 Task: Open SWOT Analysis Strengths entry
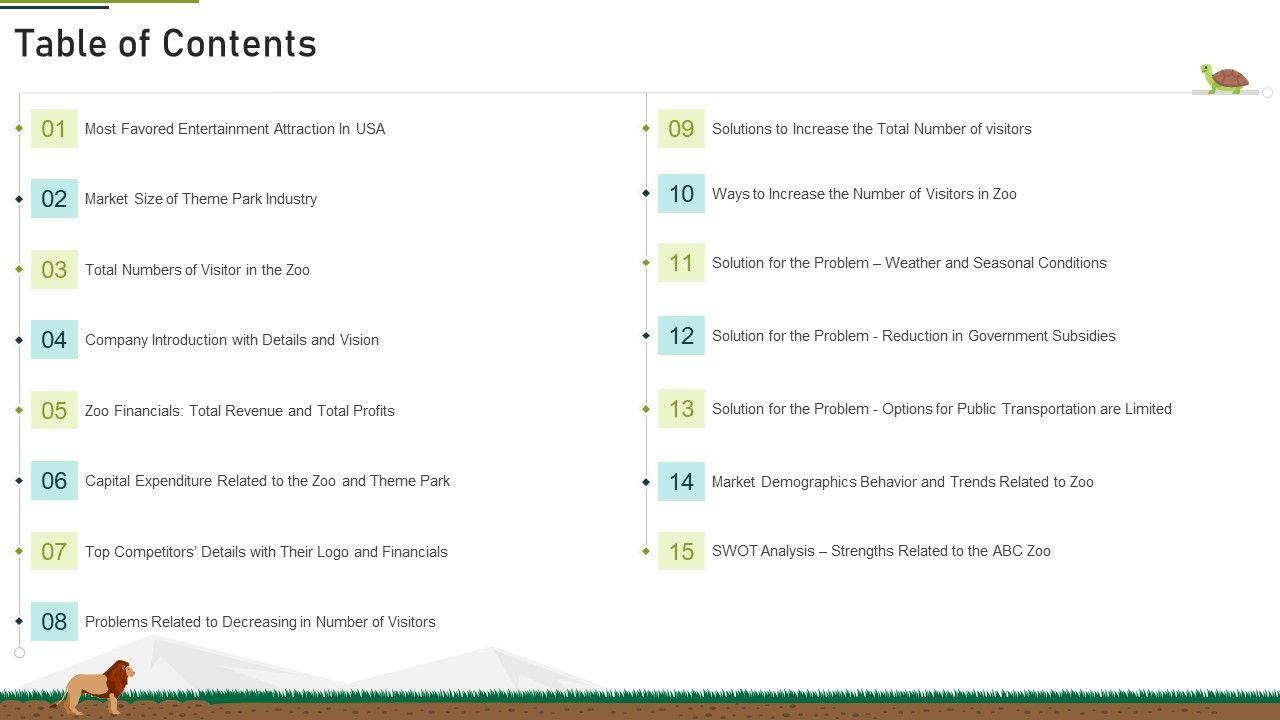pyautogui.click(x=881, y=551)
